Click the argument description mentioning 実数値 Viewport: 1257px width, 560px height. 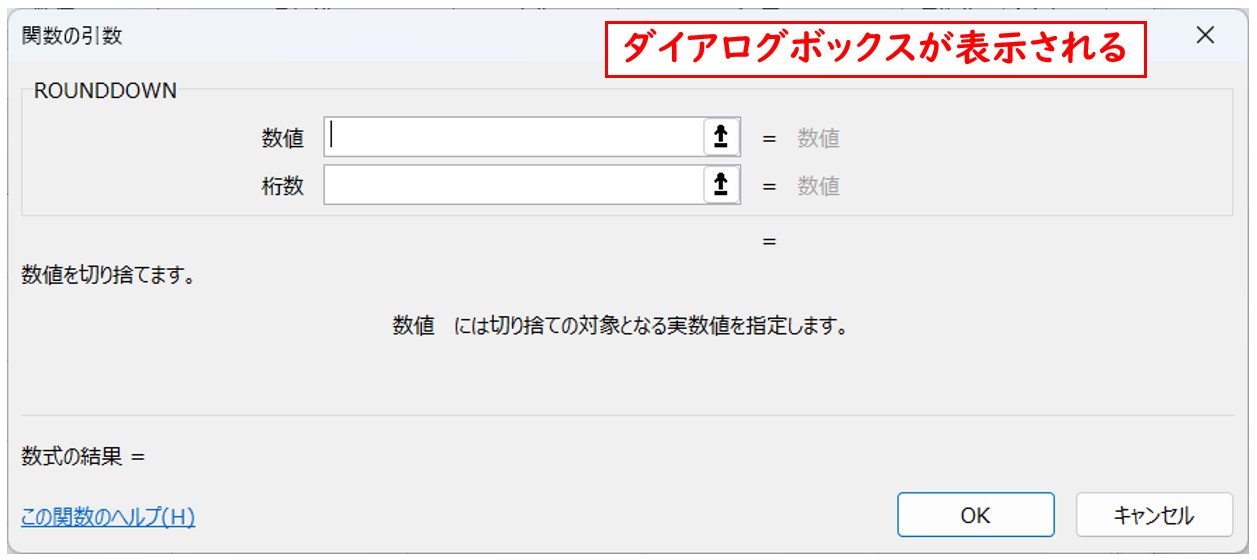coord(620,326)
